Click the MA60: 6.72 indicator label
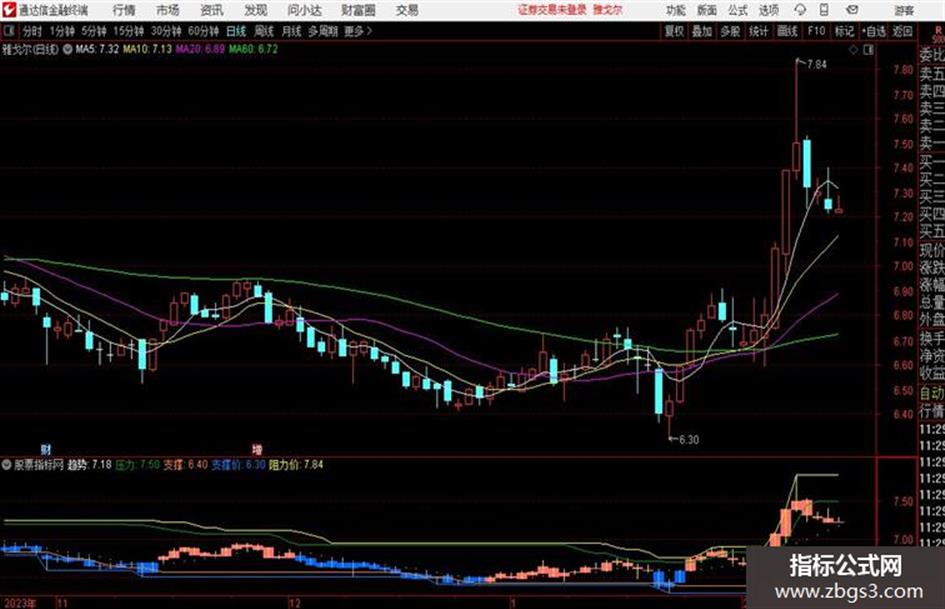 tap(253, 49)
